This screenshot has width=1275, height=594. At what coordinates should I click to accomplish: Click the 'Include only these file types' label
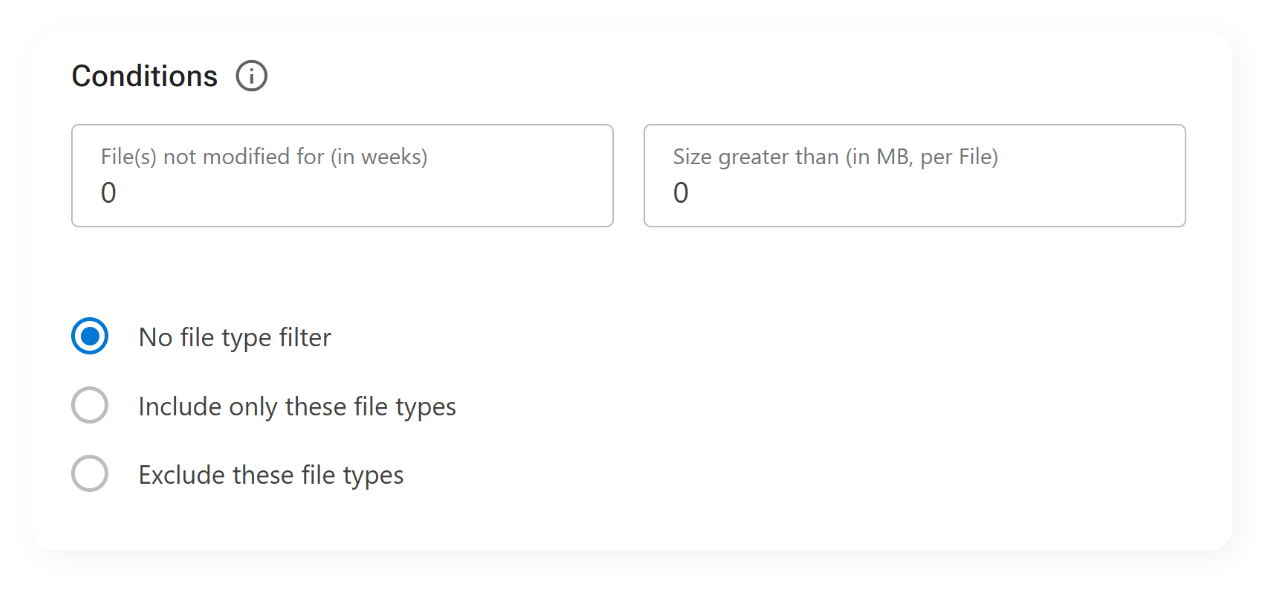pyautogui.click(x=297, y=406)
